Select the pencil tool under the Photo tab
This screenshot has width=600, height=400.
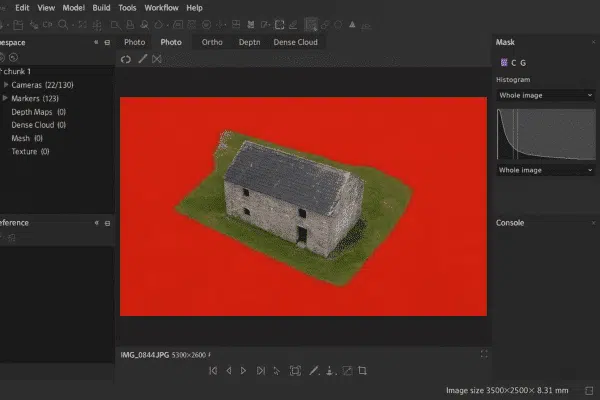click(x=142, y=59)
